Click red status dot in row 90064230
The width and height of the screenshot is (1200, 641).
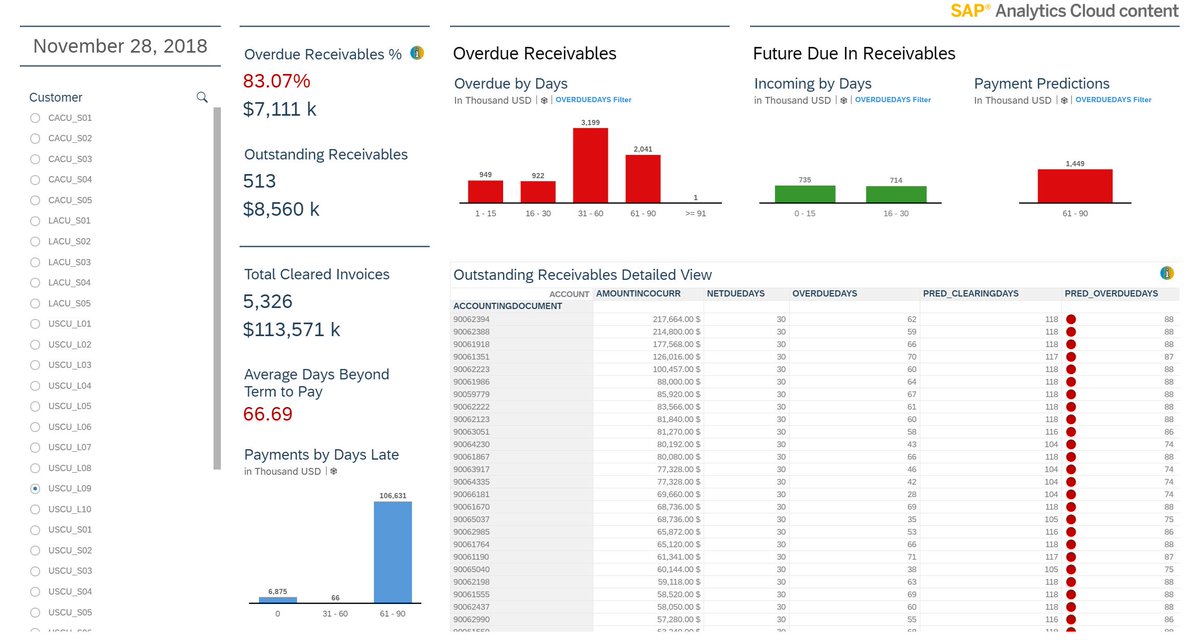pos(1071,444)
